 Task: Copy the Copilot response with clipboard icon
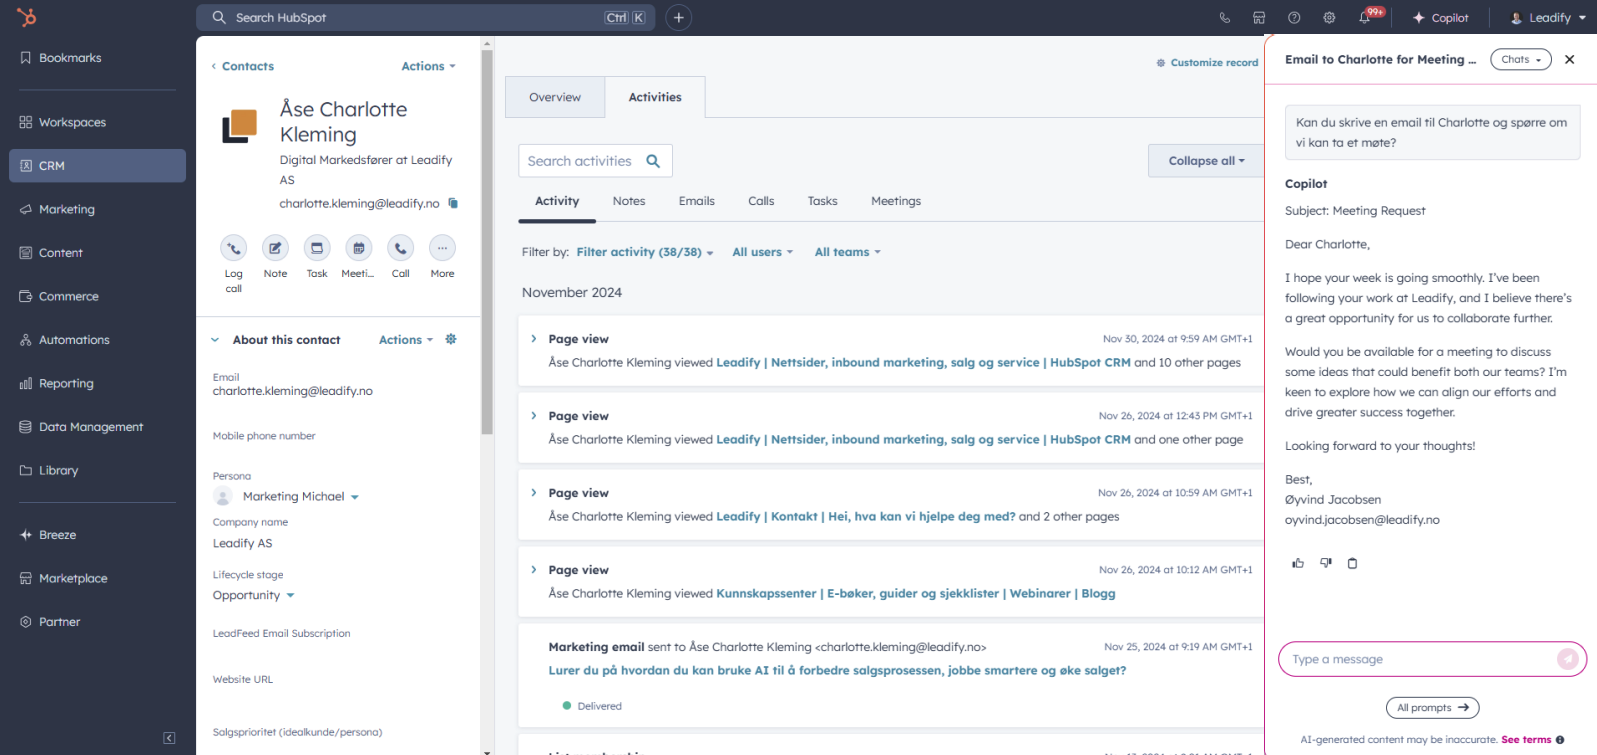(1353, 563)
